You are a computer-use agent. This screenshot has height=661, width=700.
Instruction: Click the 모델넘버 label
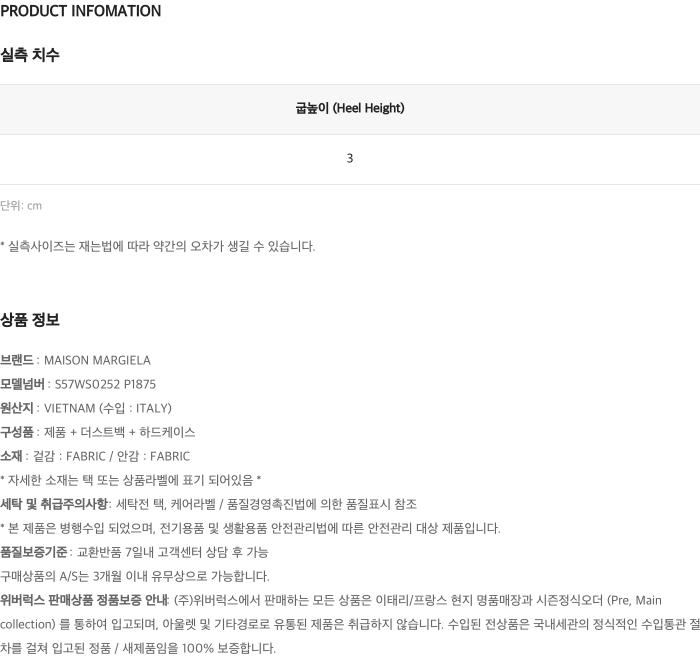click(22, 384)
